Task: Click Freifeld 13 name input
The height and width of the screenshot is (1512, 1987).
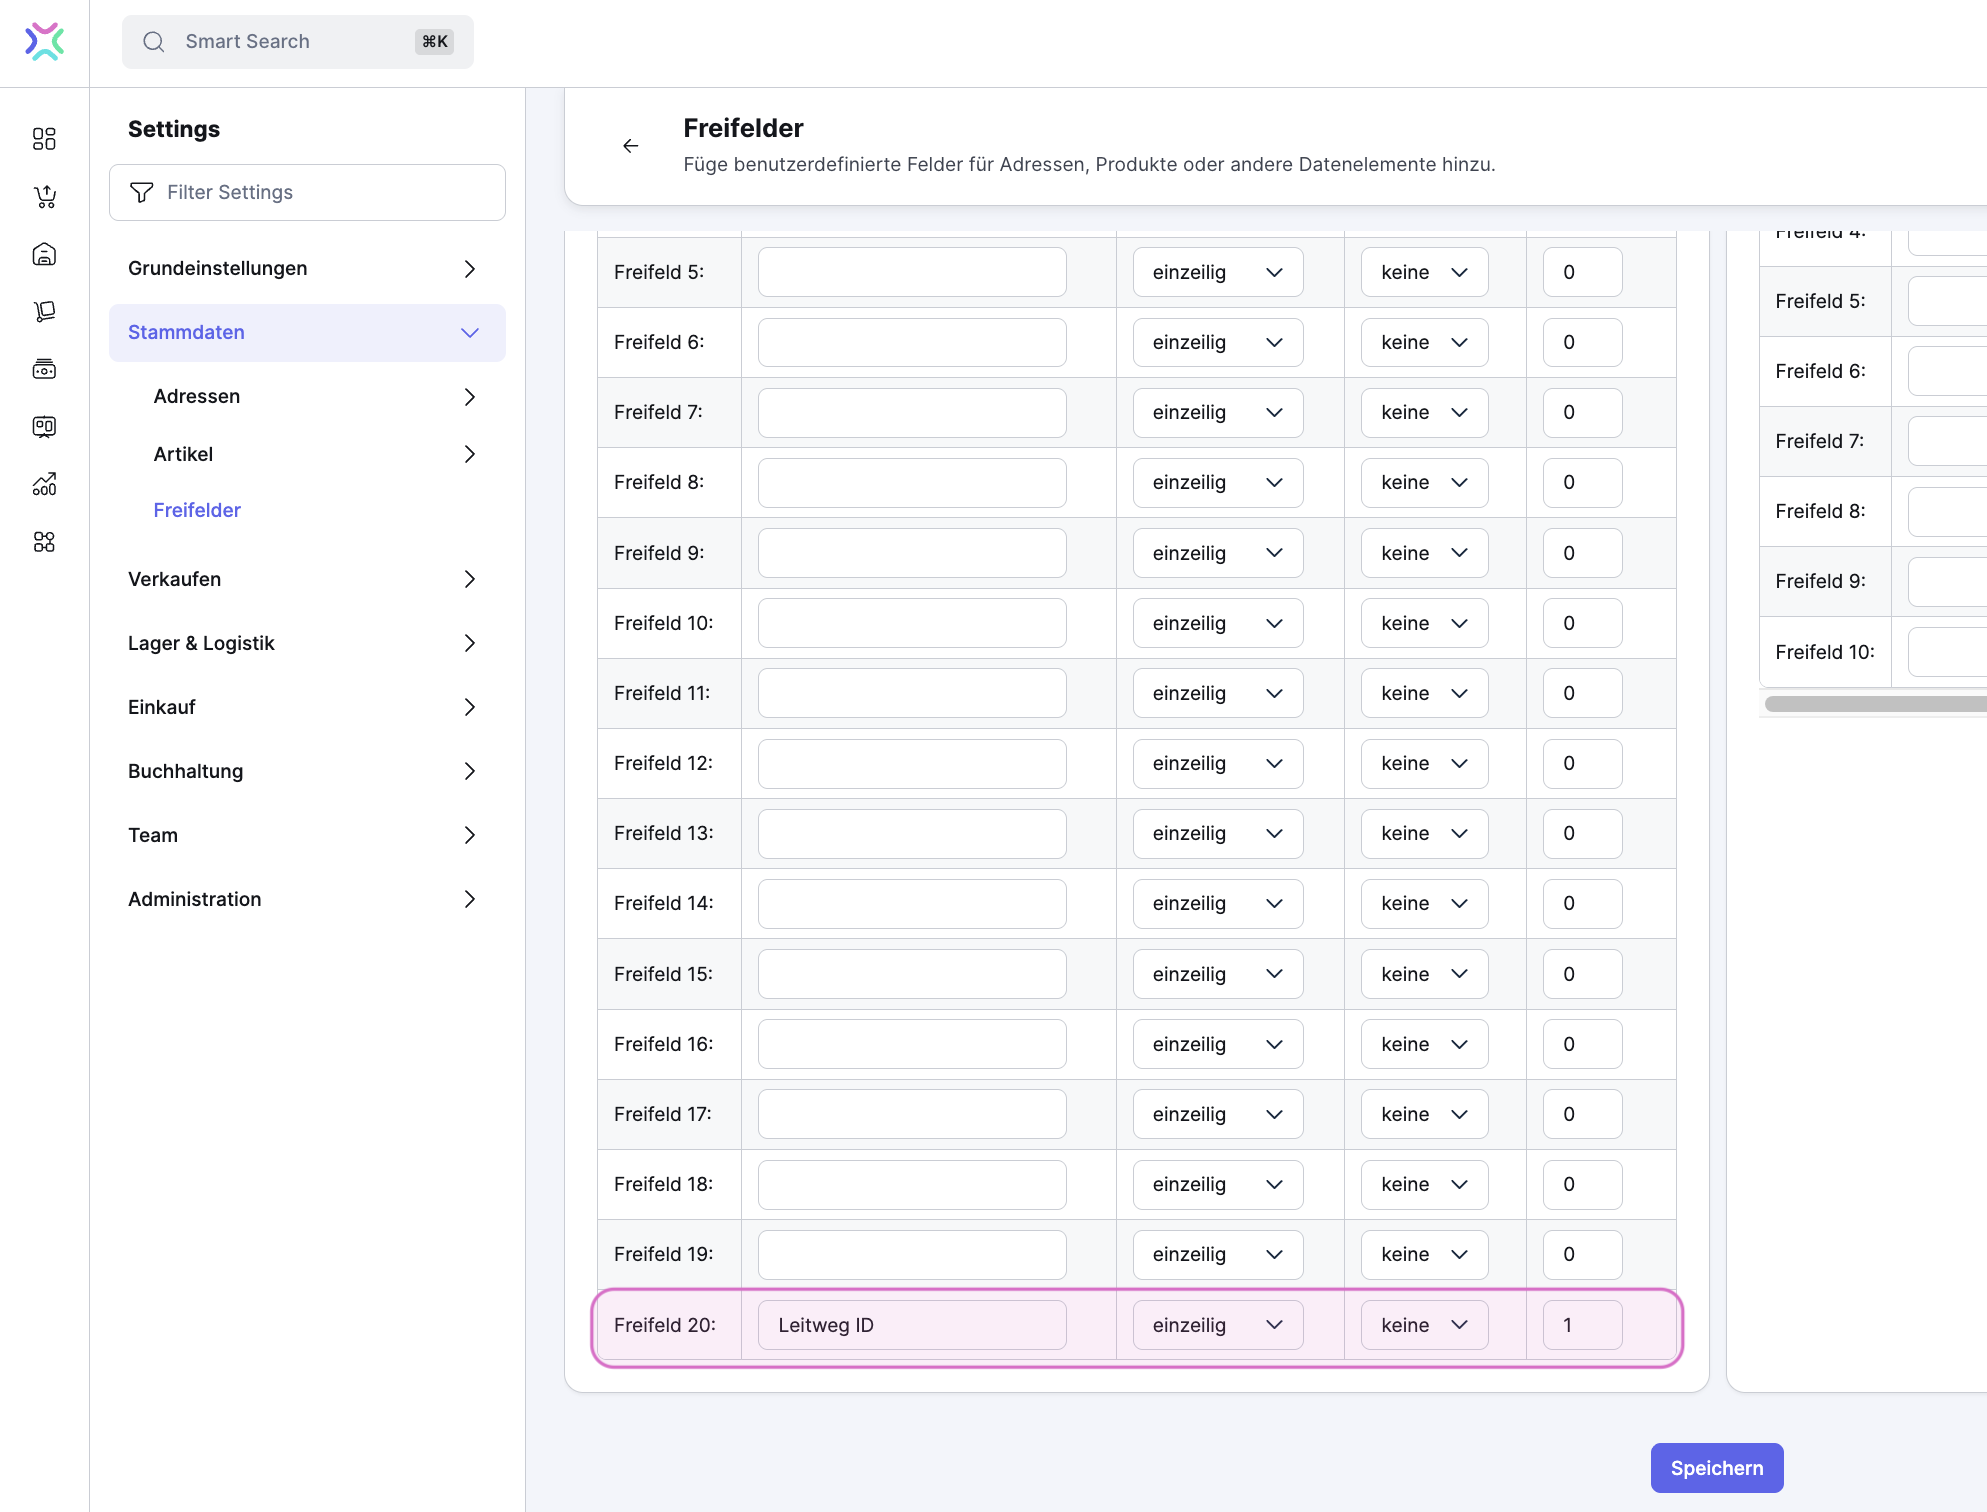Action: click(912, 834)
